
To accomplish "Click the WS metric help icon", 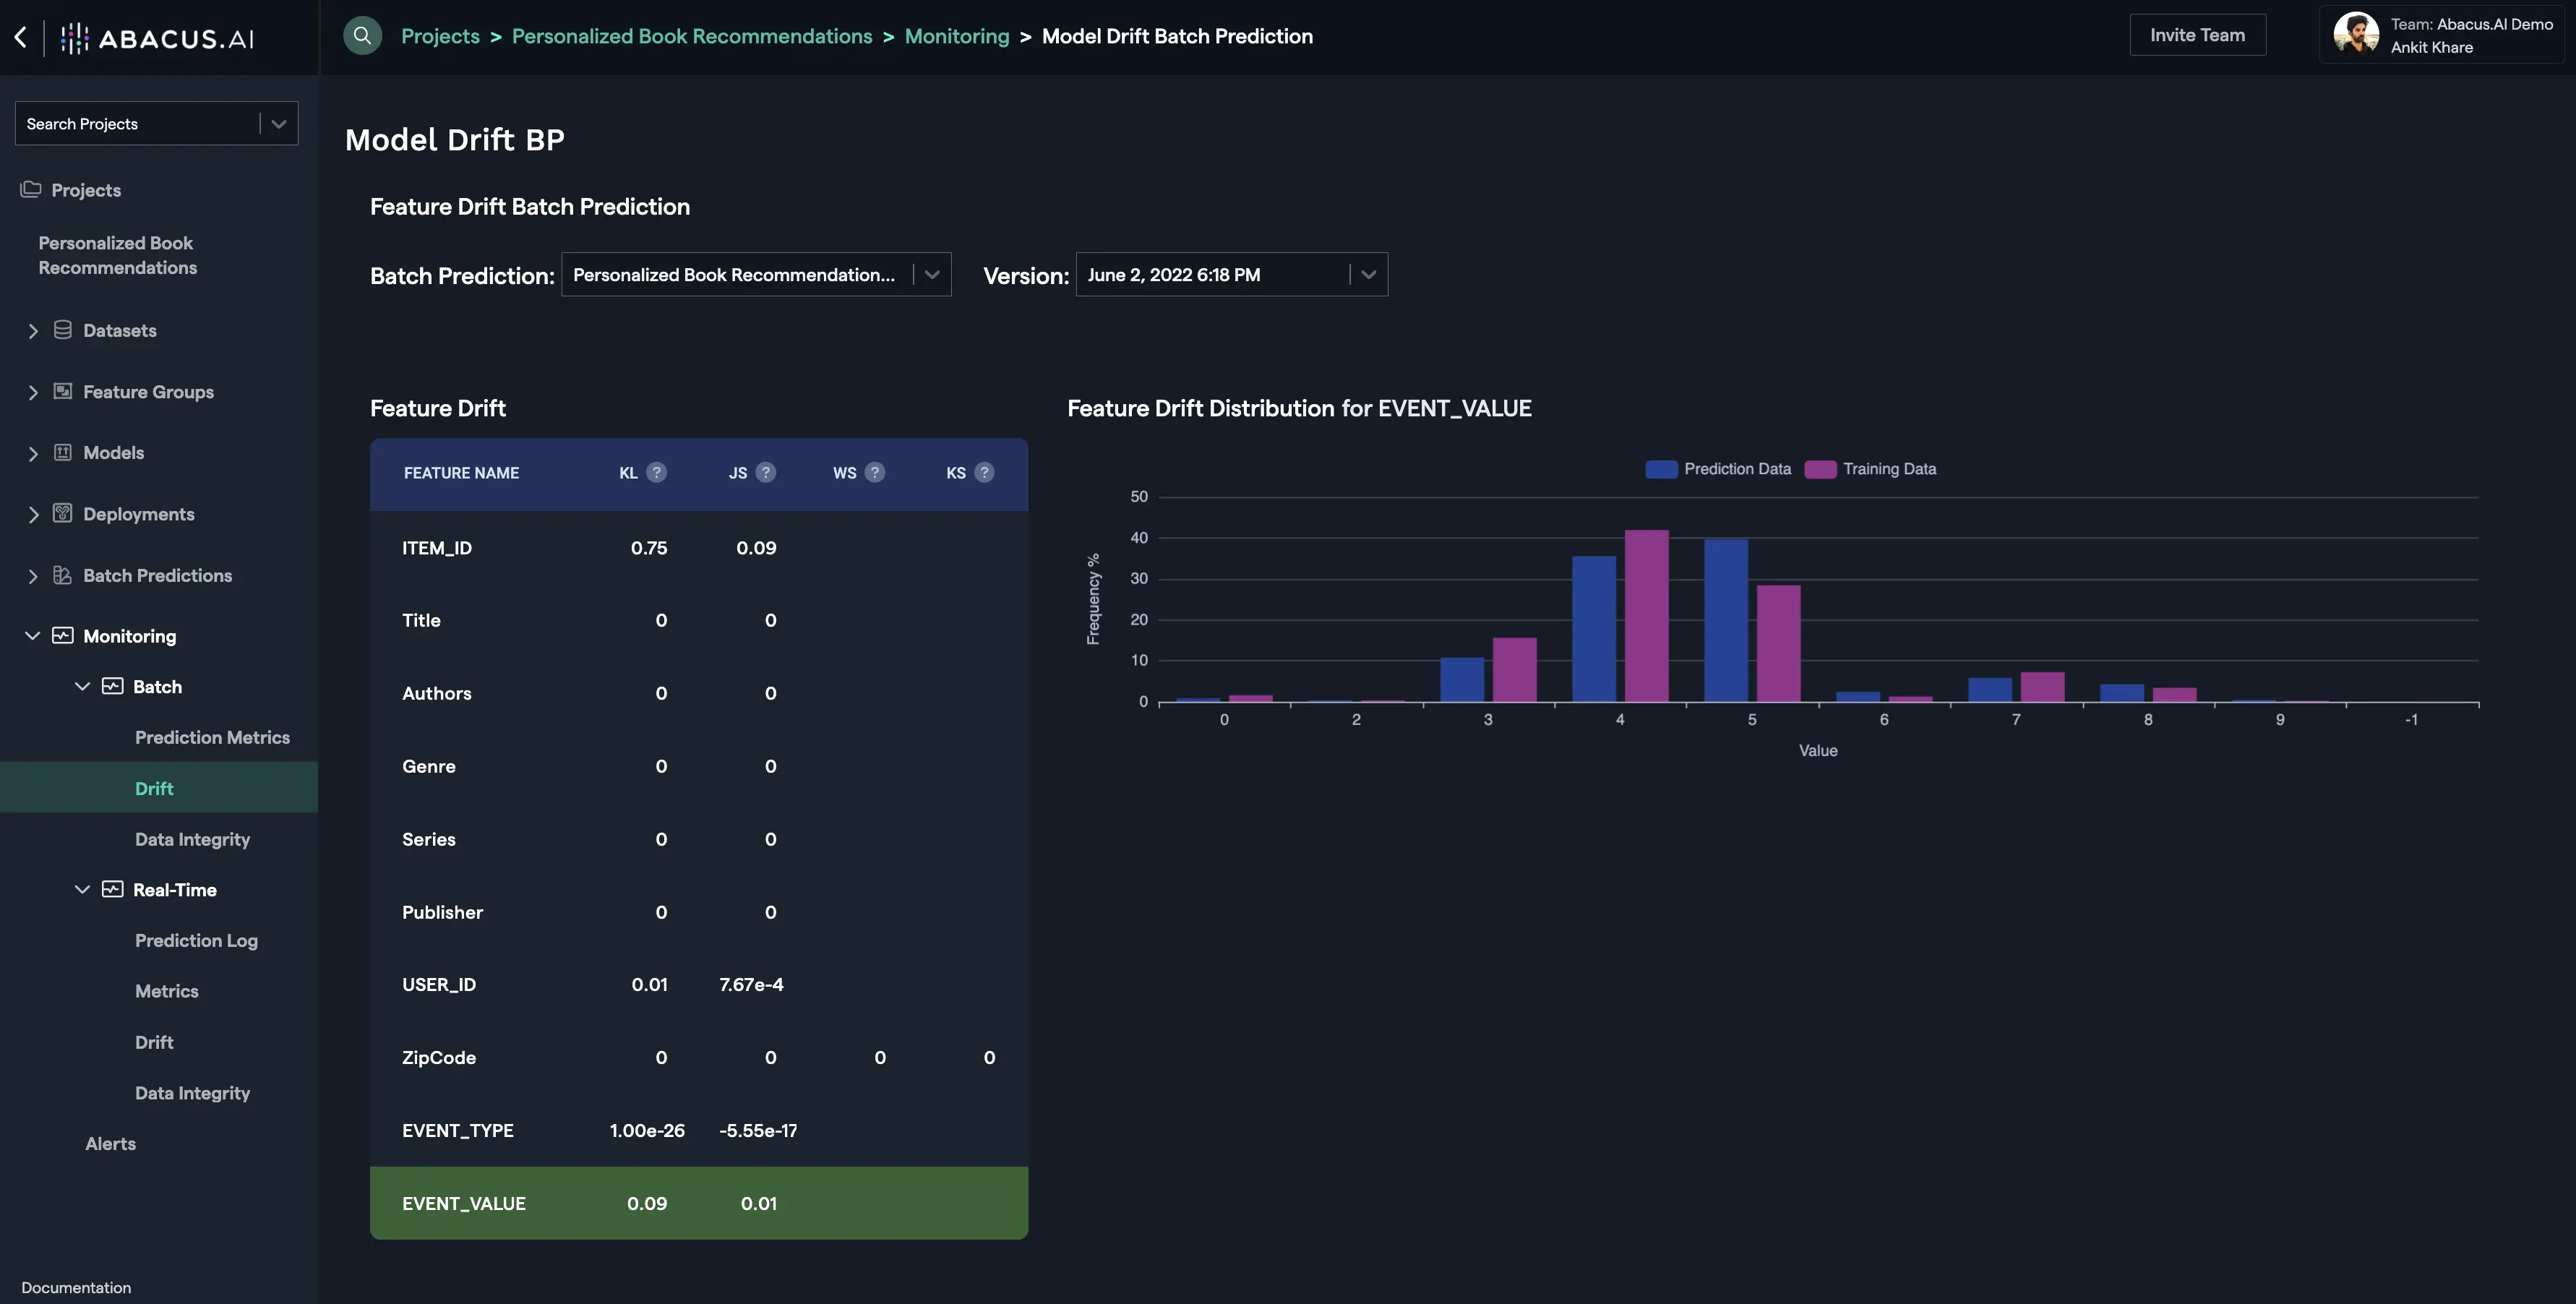I will [x=874, y=473].
